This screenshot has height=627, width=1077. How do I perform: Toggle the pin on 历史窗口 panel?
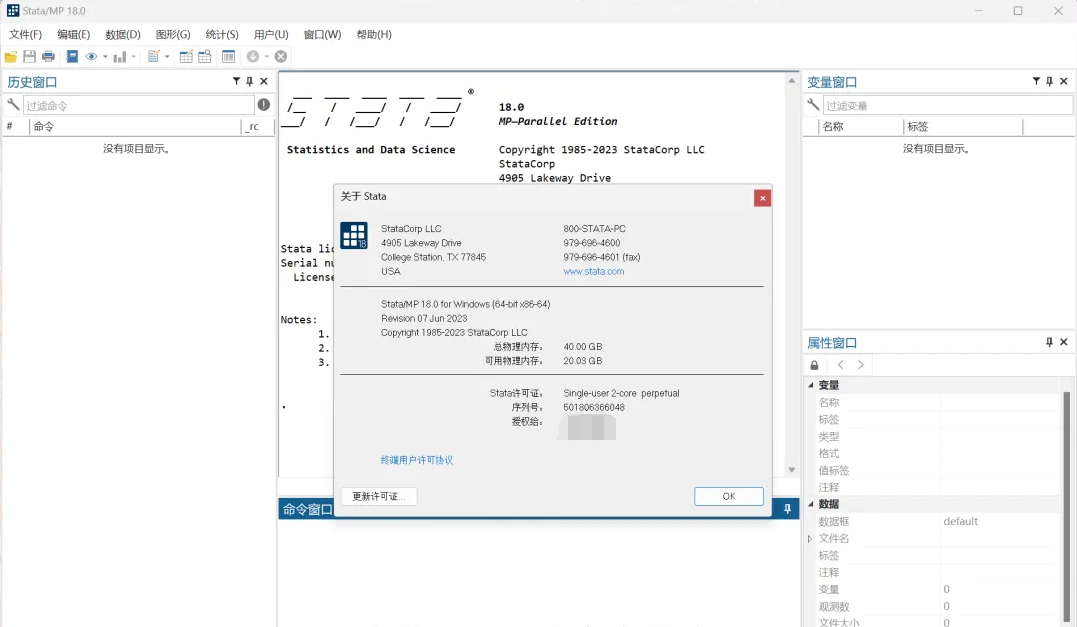tap(250, 81)
